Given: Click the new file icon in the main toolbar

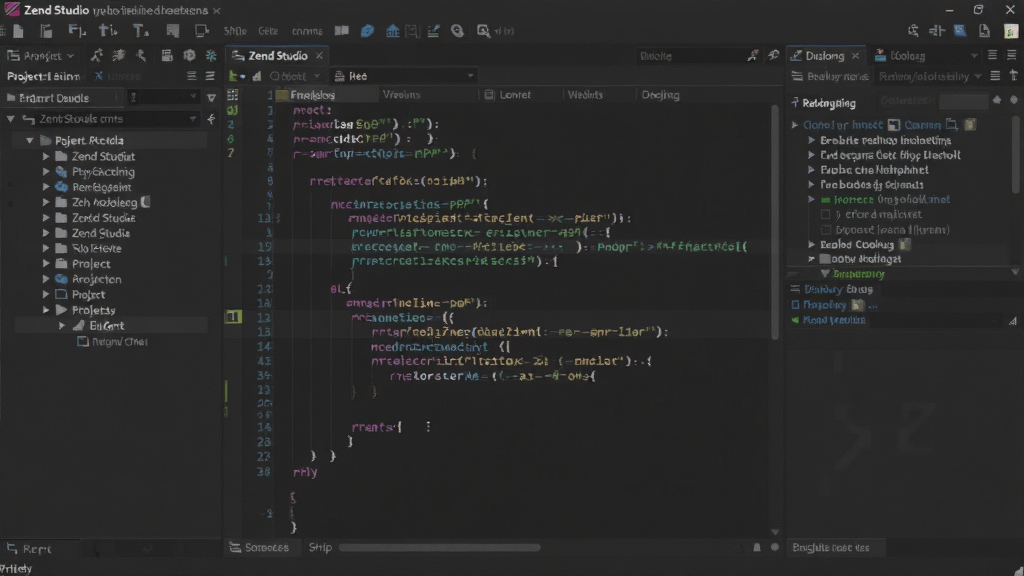Looking at the screenshot, I should point(18,31).
